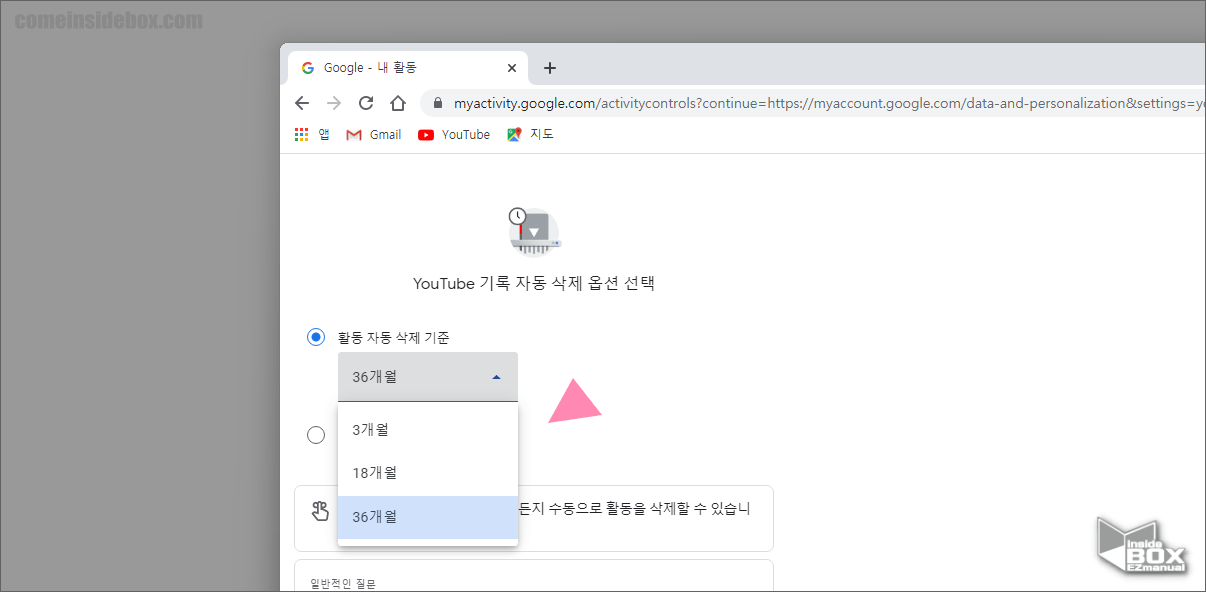Collapse the 36개월 dropdown selector
Image resolution: width=1206 pixels, height=592 pixels.
click(x=428, y=377)
